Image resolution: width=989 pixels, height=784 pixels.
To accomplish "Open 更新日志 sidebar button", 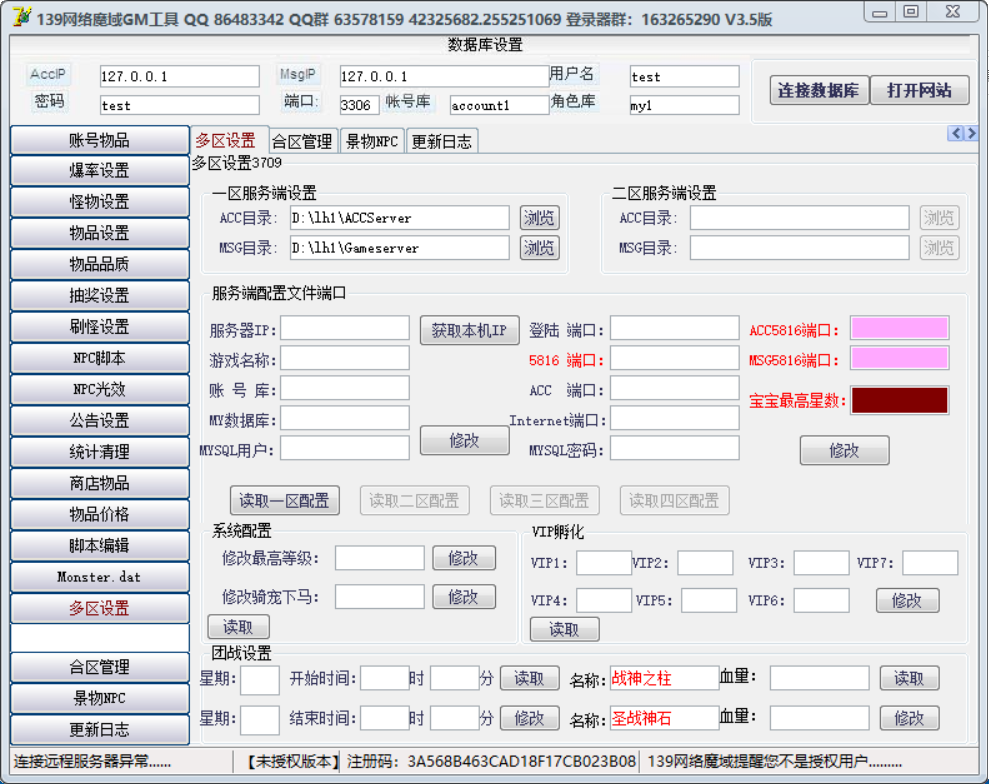I will coord(100,730).
